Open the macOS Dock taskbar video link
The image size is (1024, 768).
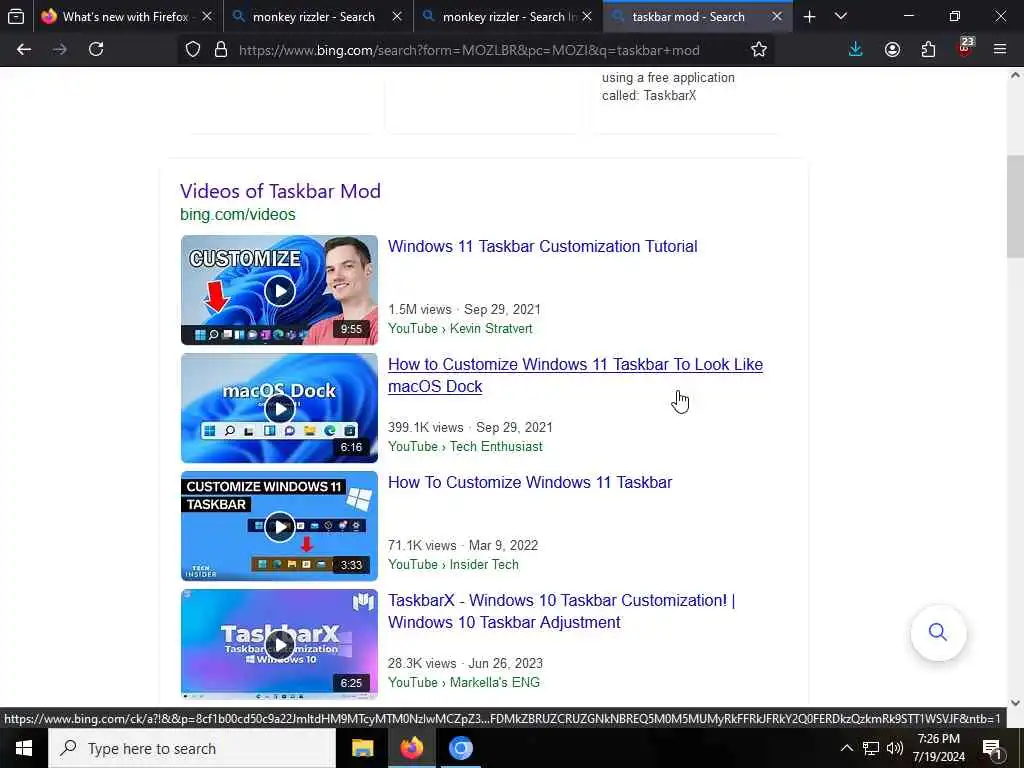click(575, 375)
